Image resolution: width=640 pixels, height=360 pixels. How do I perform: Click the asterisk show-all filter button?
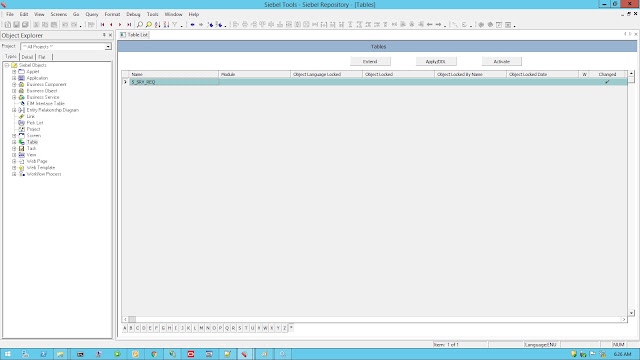click(x=291, y=328)
